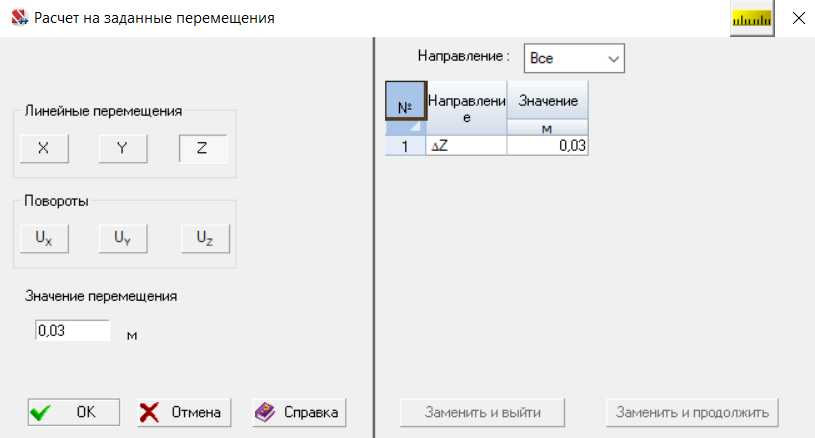Click the Заменить и продолжить button
Viewport: 815px width, 438px height.
pyautogui.click(x=692, y=413)
